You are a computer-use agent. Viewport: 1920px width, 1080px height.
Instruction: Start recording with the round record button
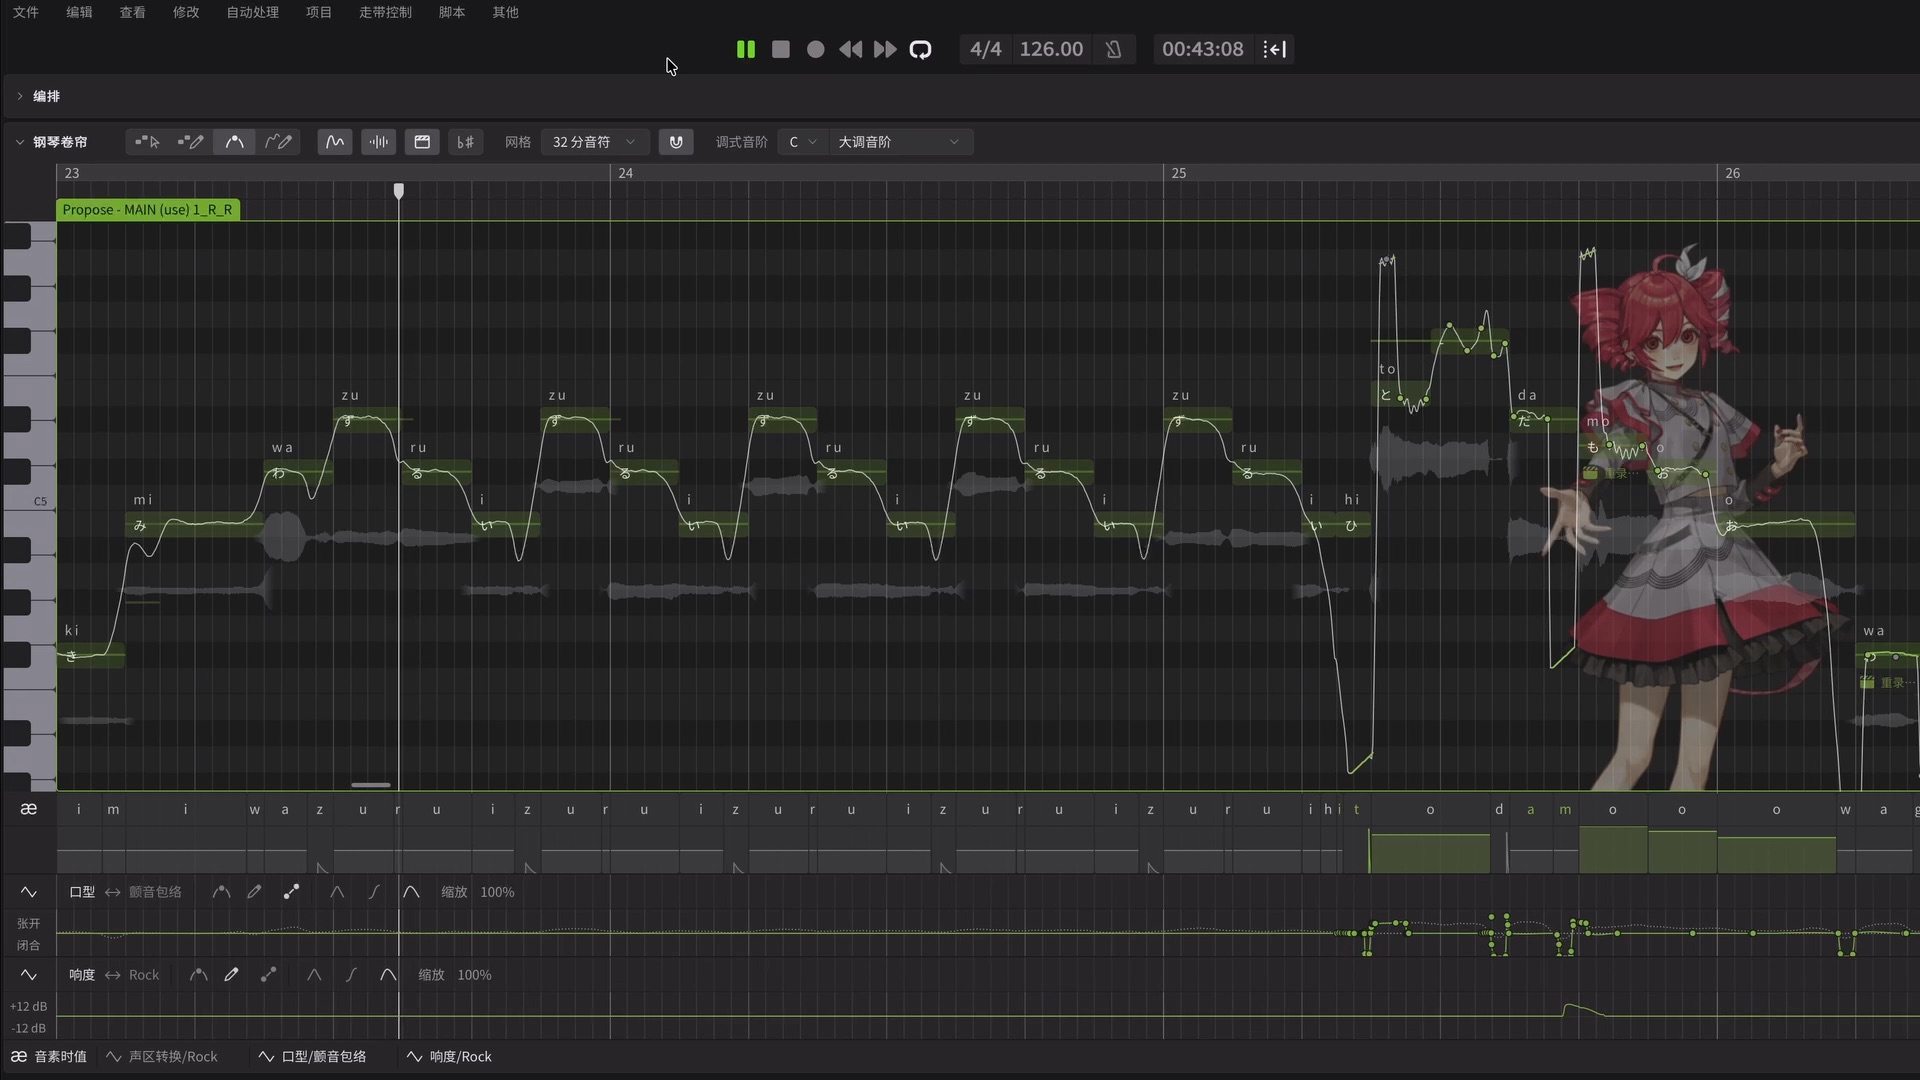(816, 49)
